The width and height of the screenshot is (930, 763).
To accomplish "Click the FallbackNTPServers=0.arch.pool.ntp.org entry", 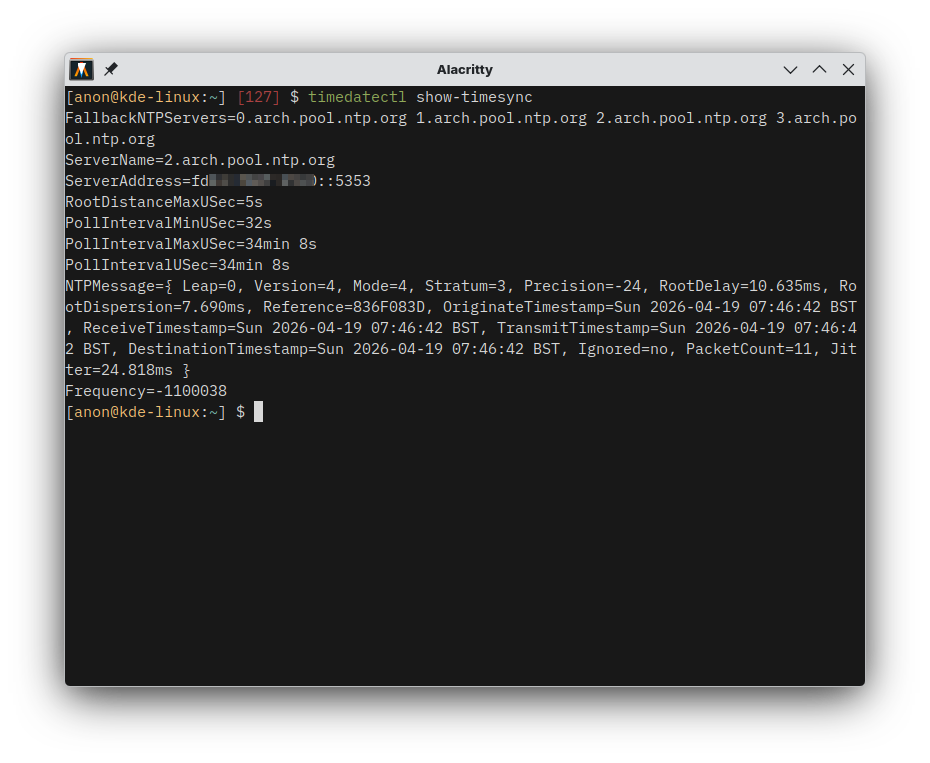I will (236, 119).
